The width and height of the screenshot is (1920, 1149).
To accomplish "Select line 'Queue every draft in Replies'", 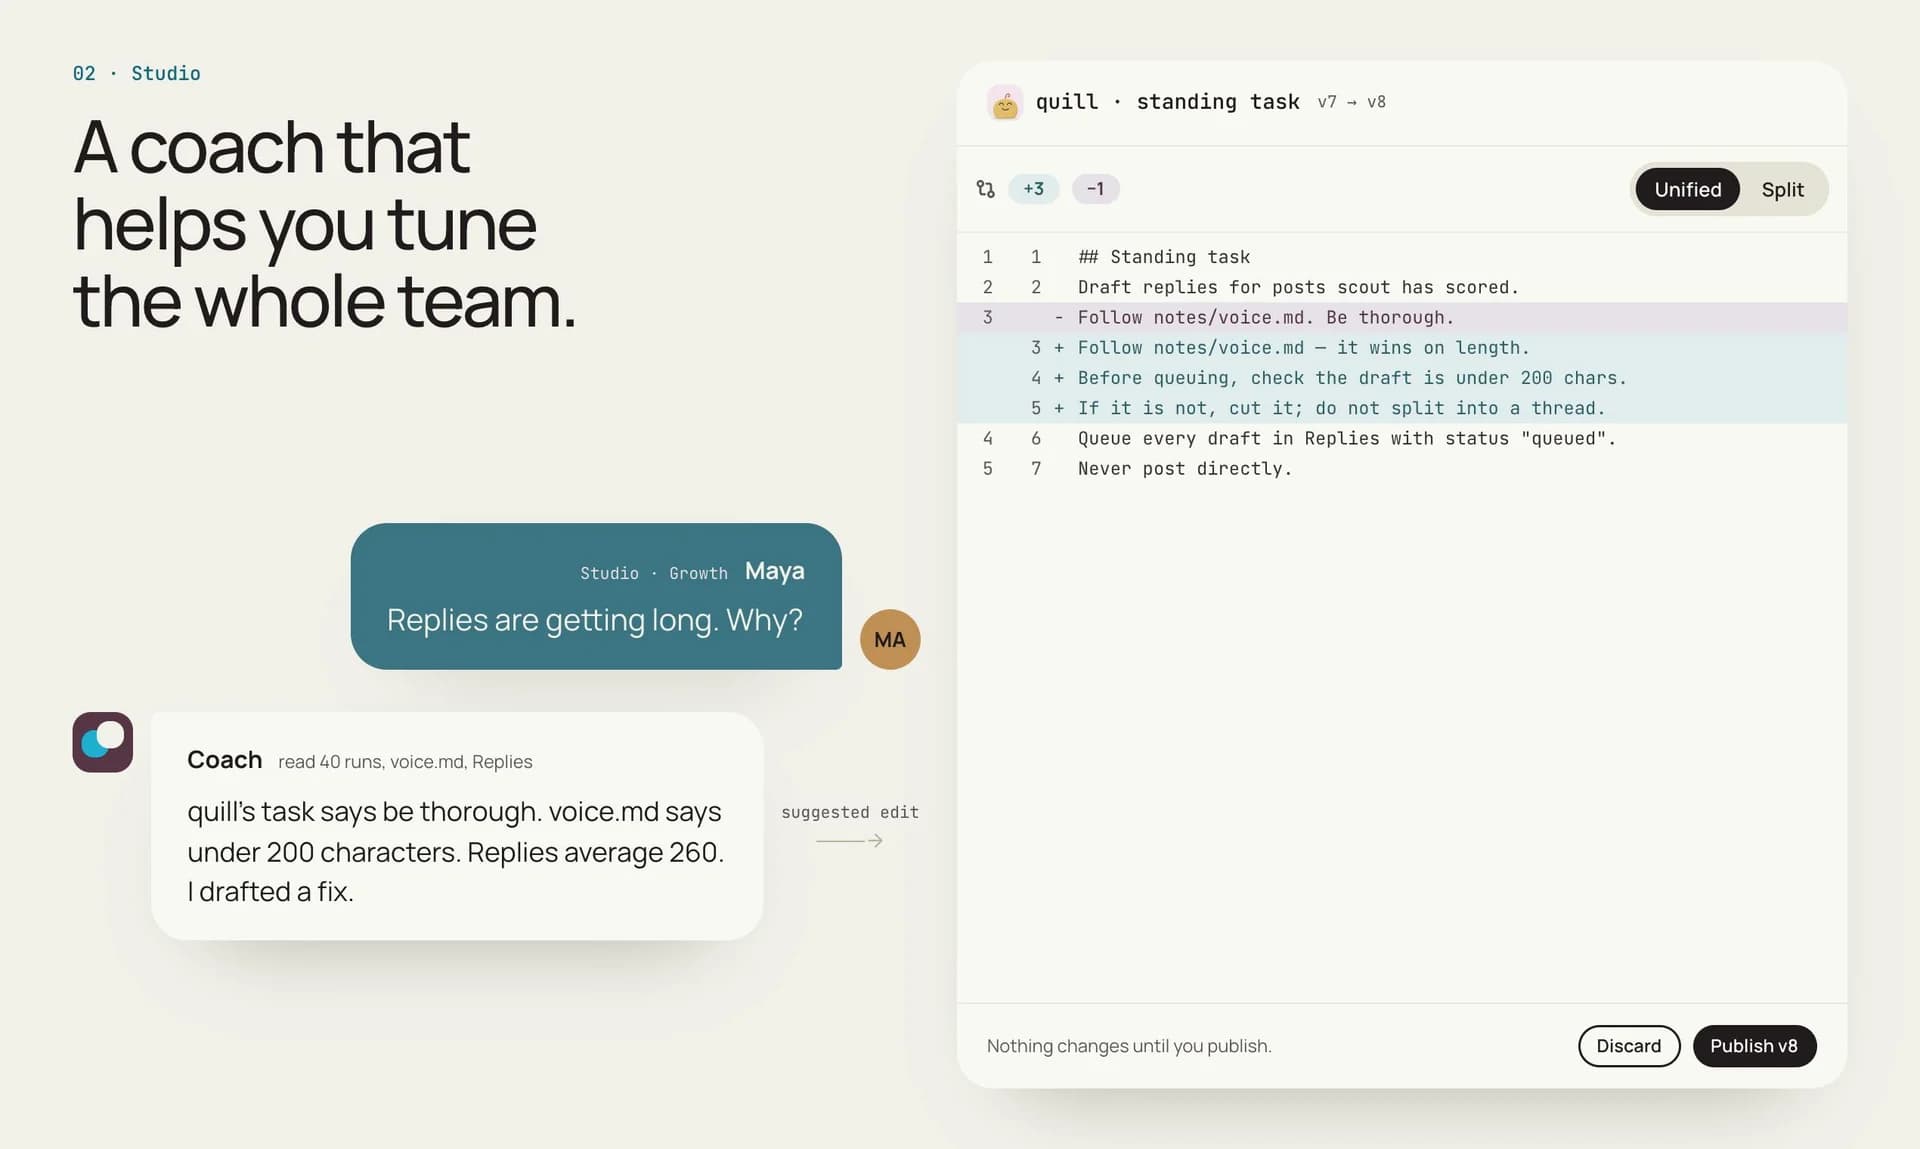I will [1401, 438].
